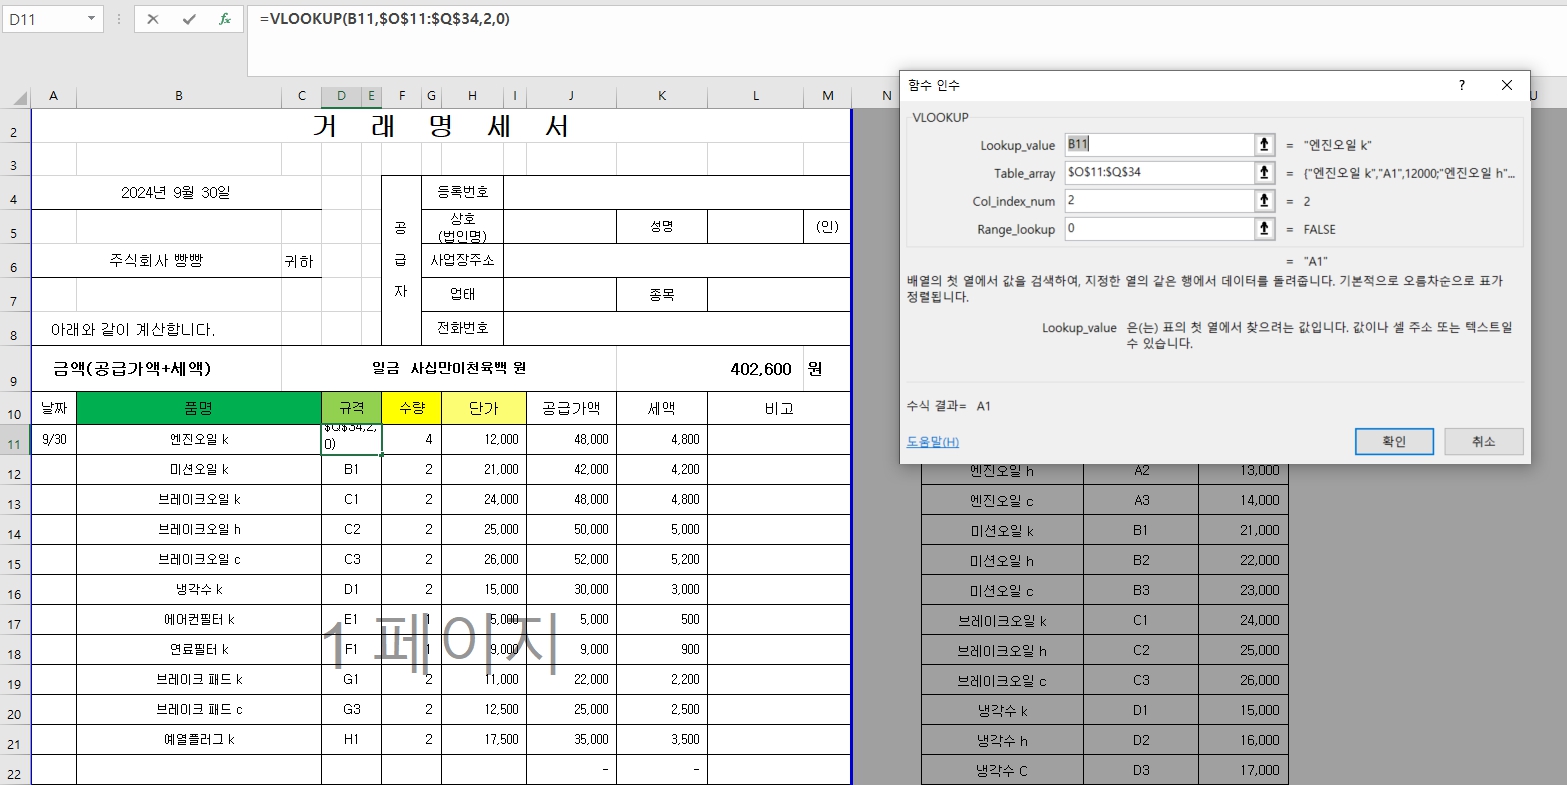
Task: Open the 도움말(H) help link
Action: [x=931, y=441]
